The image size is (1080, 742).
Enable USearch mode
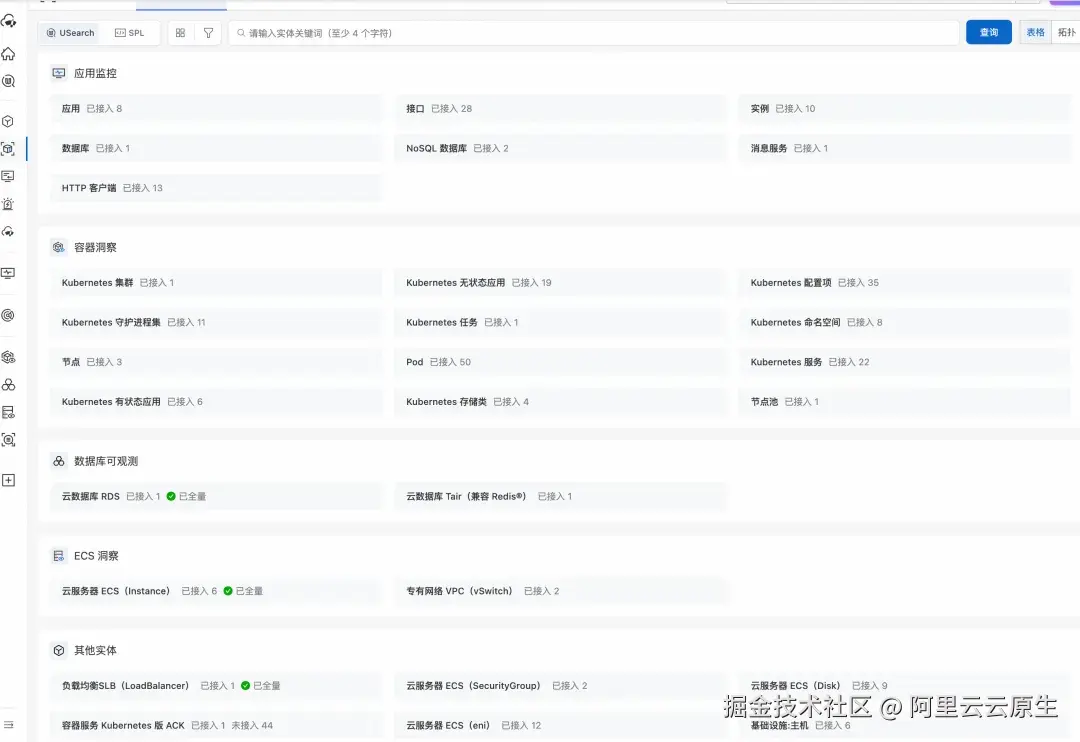68,32
